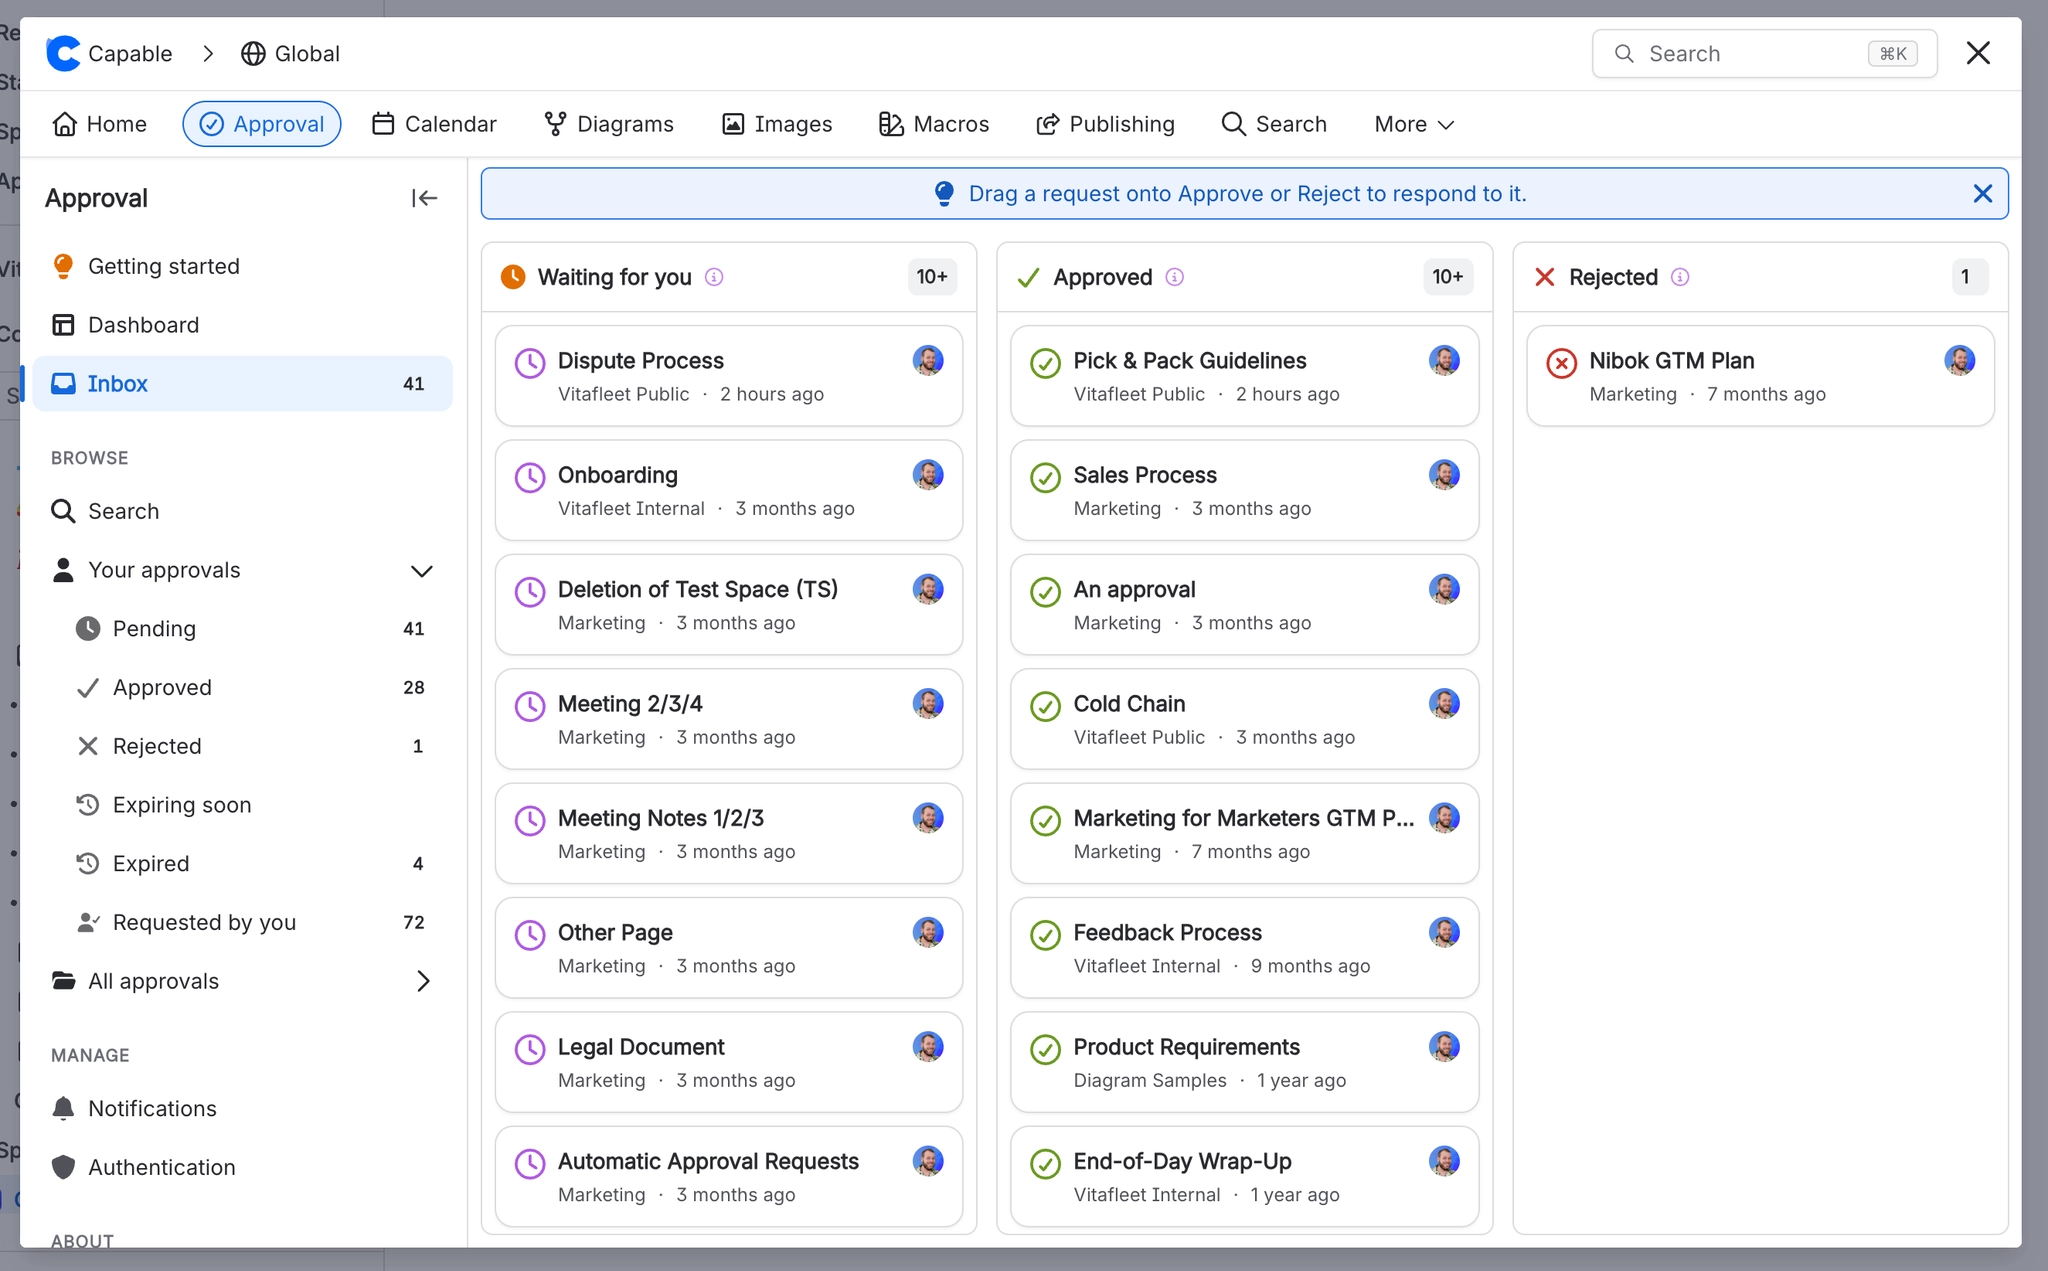Switch to the Macros tab

934,124
